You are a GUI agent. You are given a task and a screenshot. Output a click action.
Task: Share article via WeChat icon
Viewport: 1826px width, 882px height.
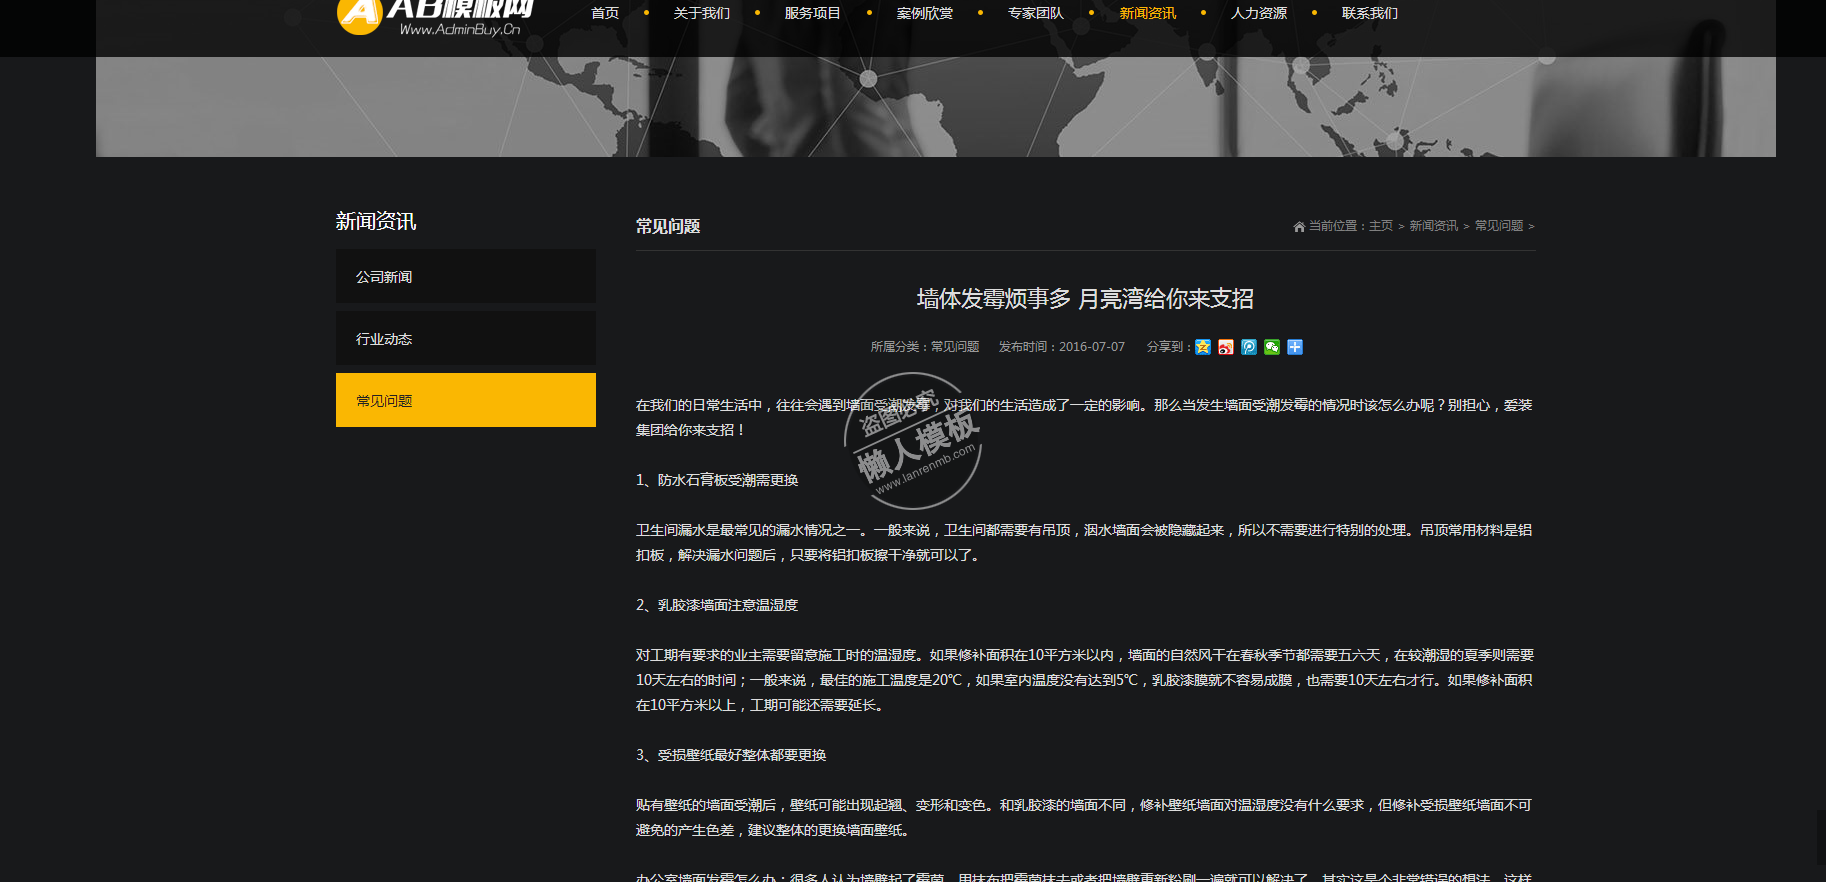[x=1272, y=347]
